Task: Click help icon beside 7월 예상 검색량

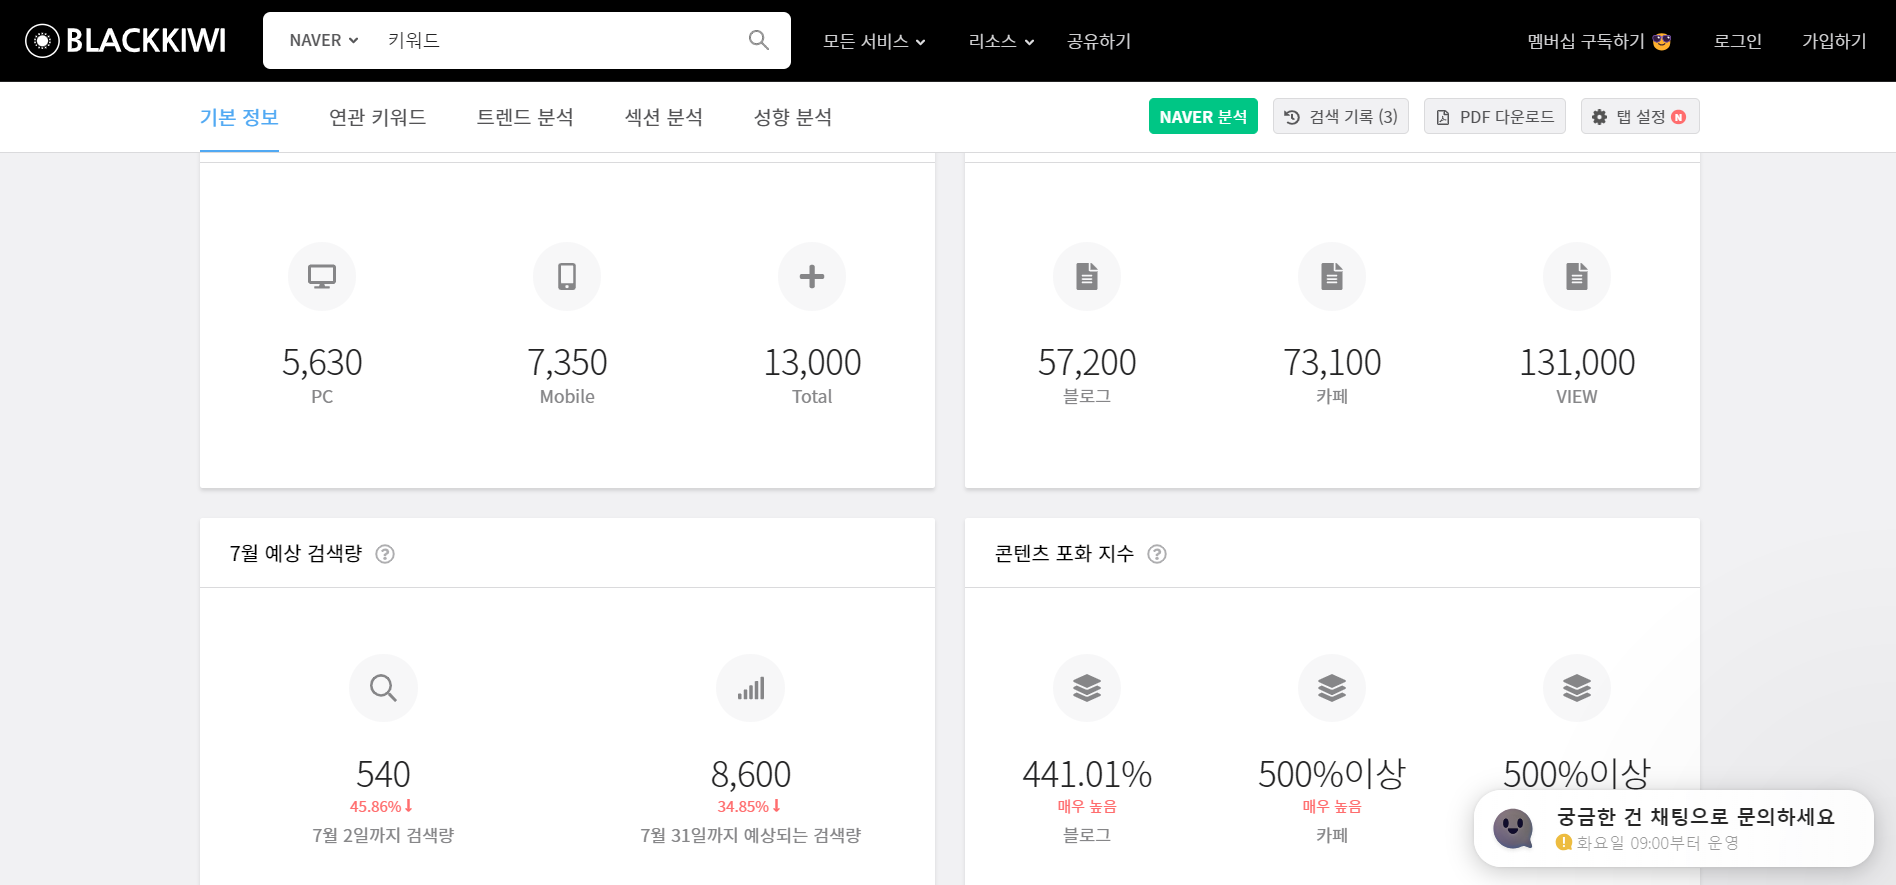Action: pos(385,554)
